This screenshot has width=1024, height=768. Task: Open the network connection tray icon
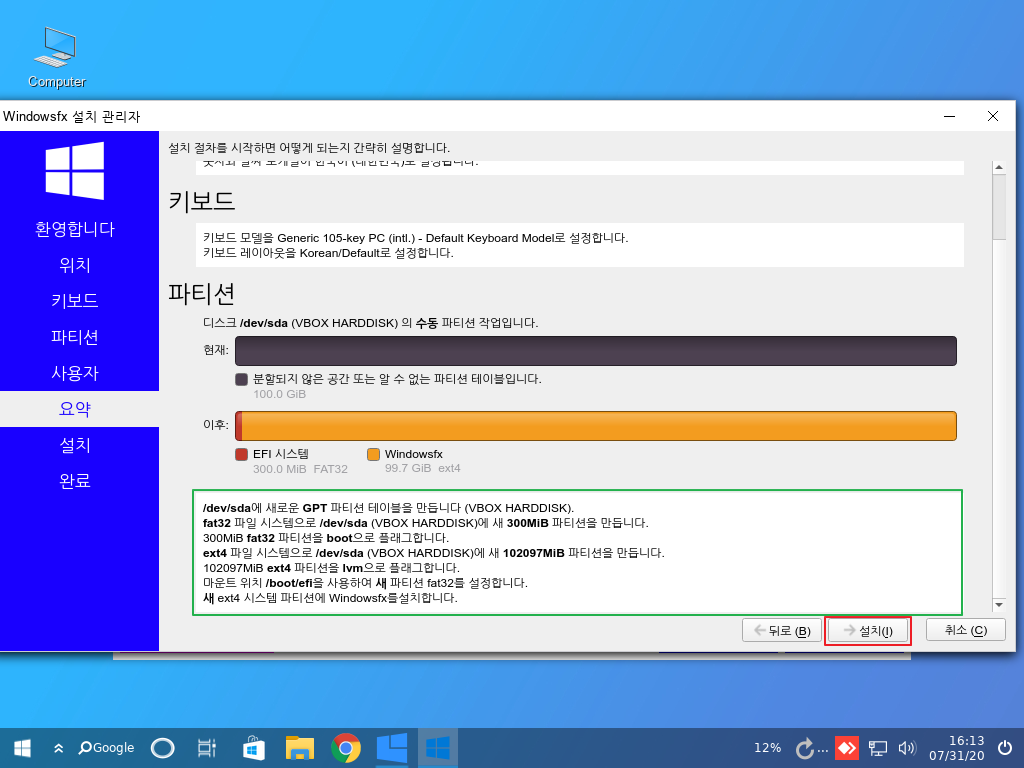click(x=877, y=748)
